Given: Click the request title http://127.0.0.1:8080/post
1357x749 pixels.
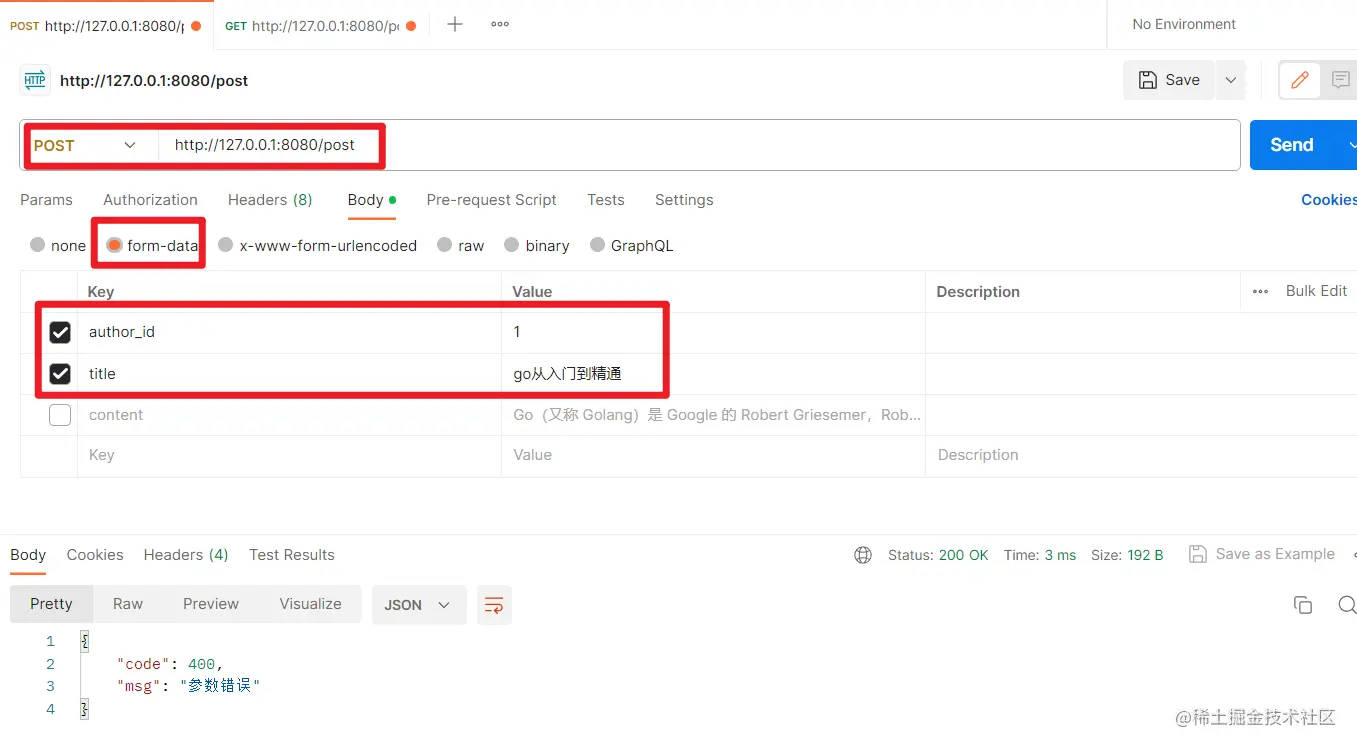Looking at the screenshot, I should coord(154,81).
